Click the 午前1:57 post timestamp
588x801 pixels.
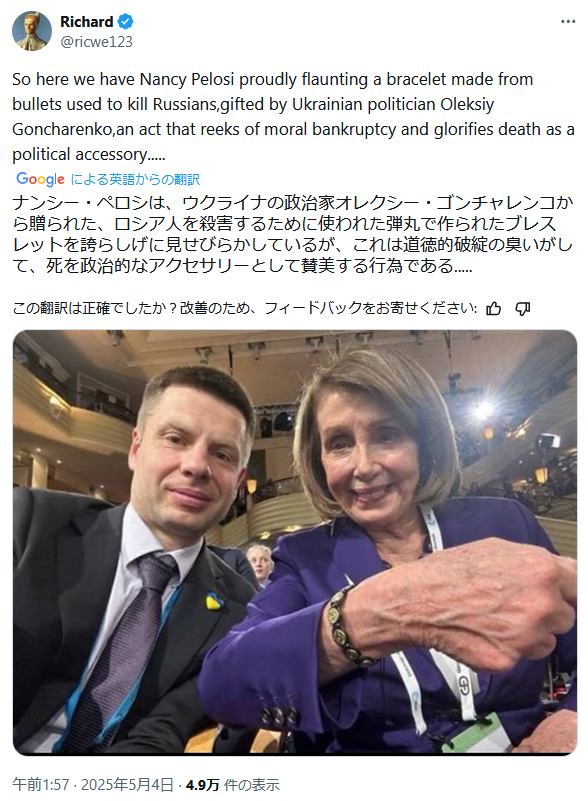[41, 784]
